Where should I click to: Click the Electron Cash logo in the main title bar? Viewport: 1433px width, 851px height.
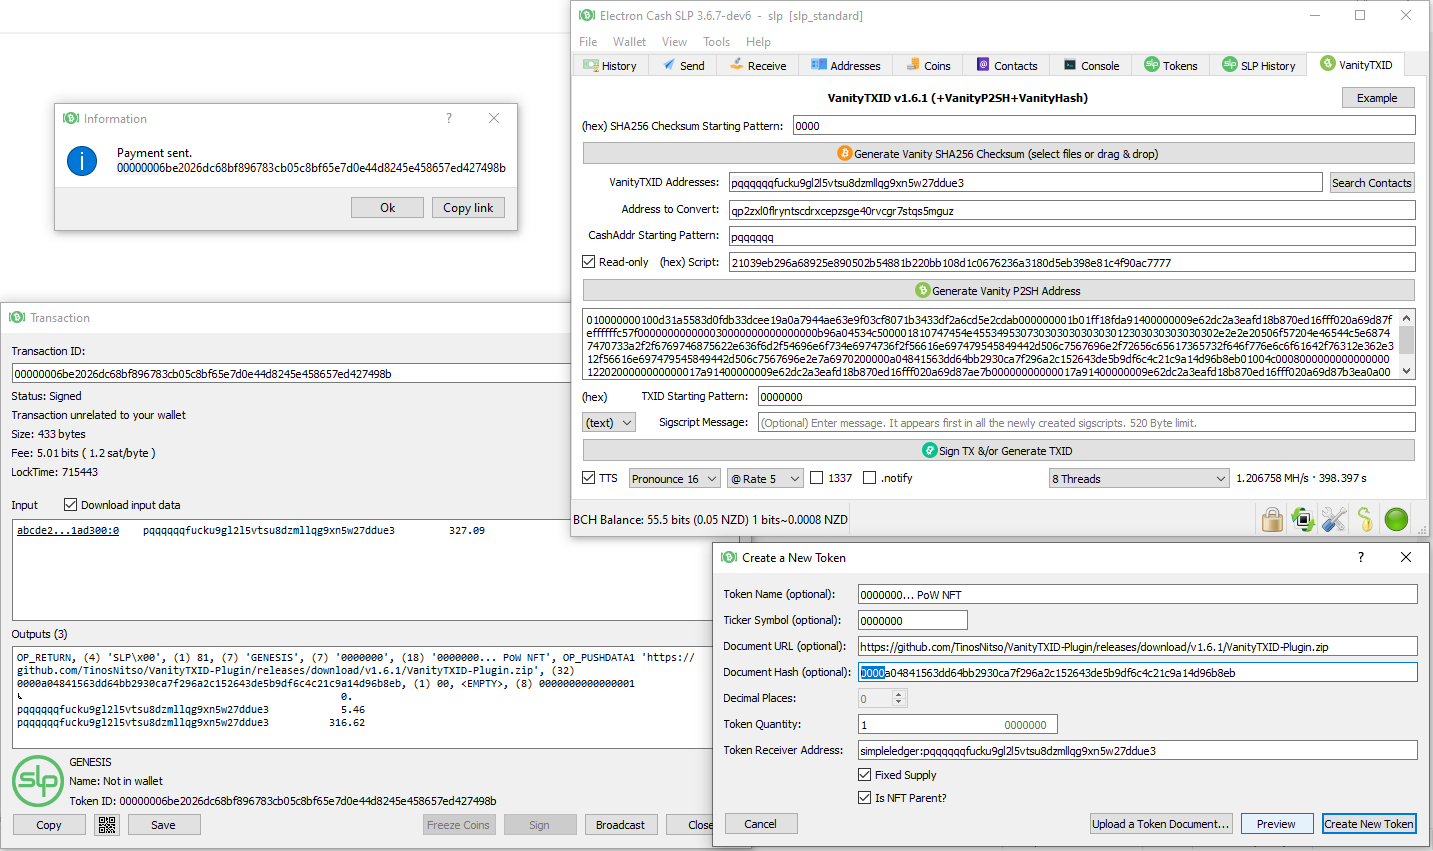click(587, 15)
